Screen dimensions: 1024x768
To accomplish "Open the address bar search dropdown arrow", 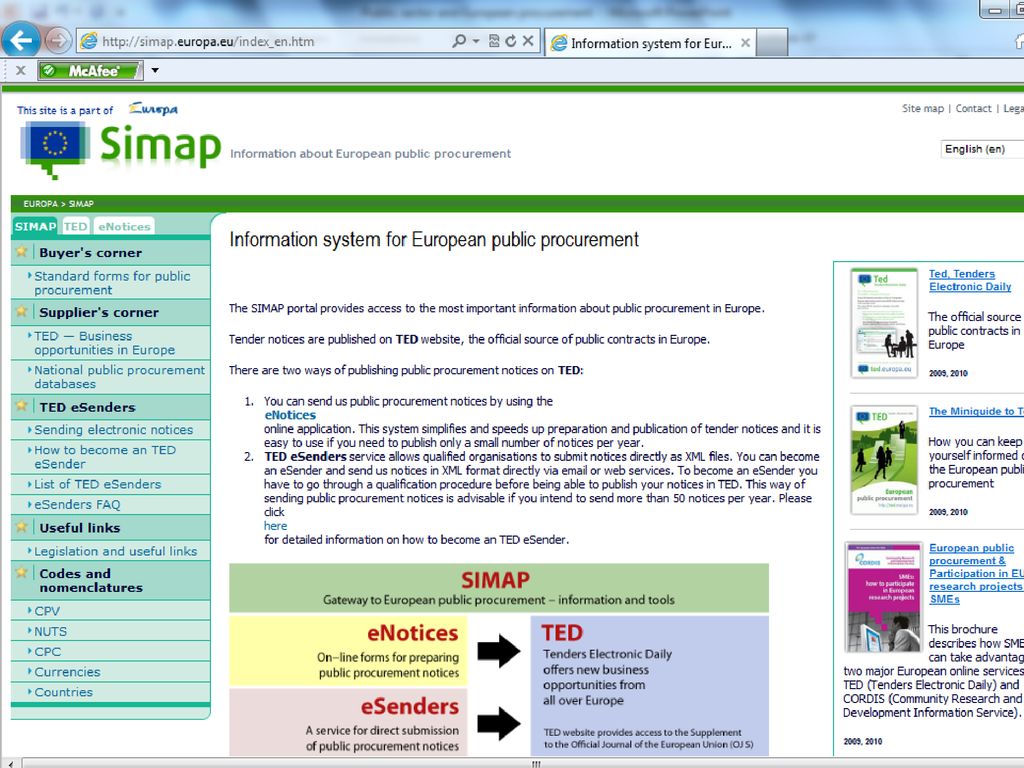I will coord(476,41).
